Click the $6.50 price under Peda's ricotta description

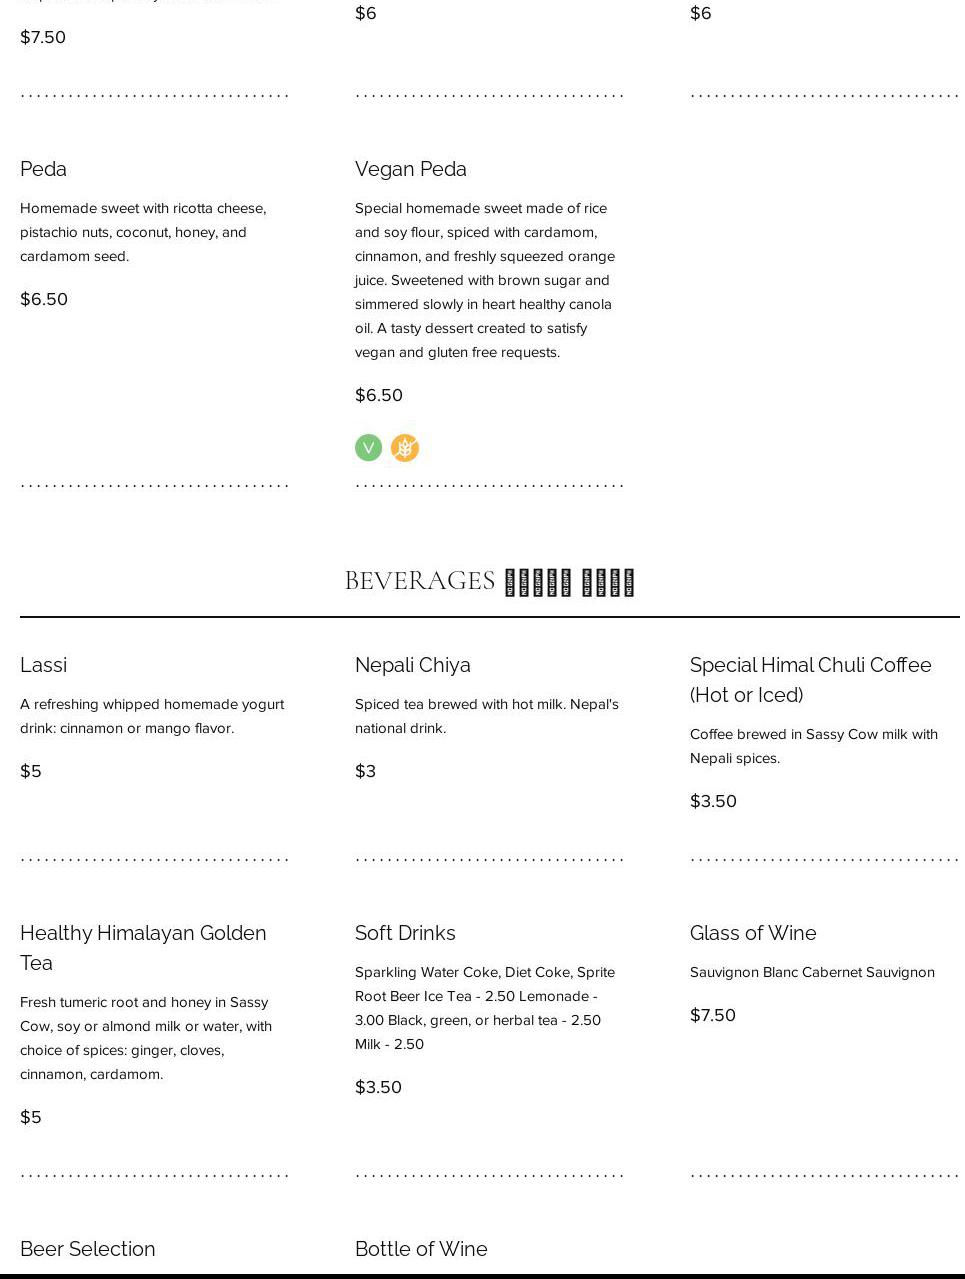pos(44,299)
